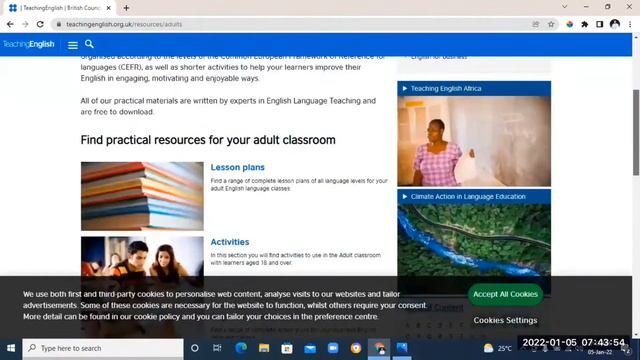
Task: Expand Climate Action in Language Education panel
Action: pyautogui.click(x=474, y=197)
